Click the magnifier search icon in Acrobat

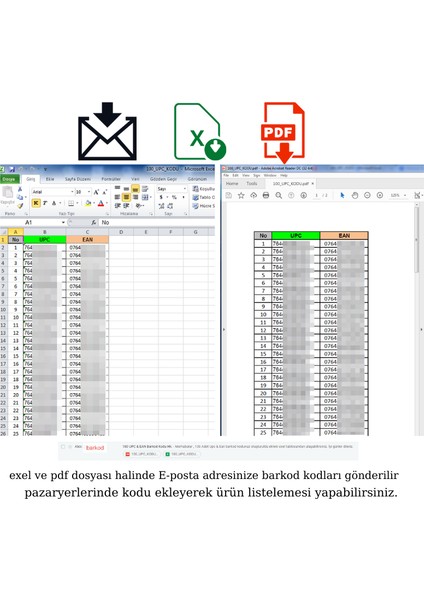coord(279,196)
